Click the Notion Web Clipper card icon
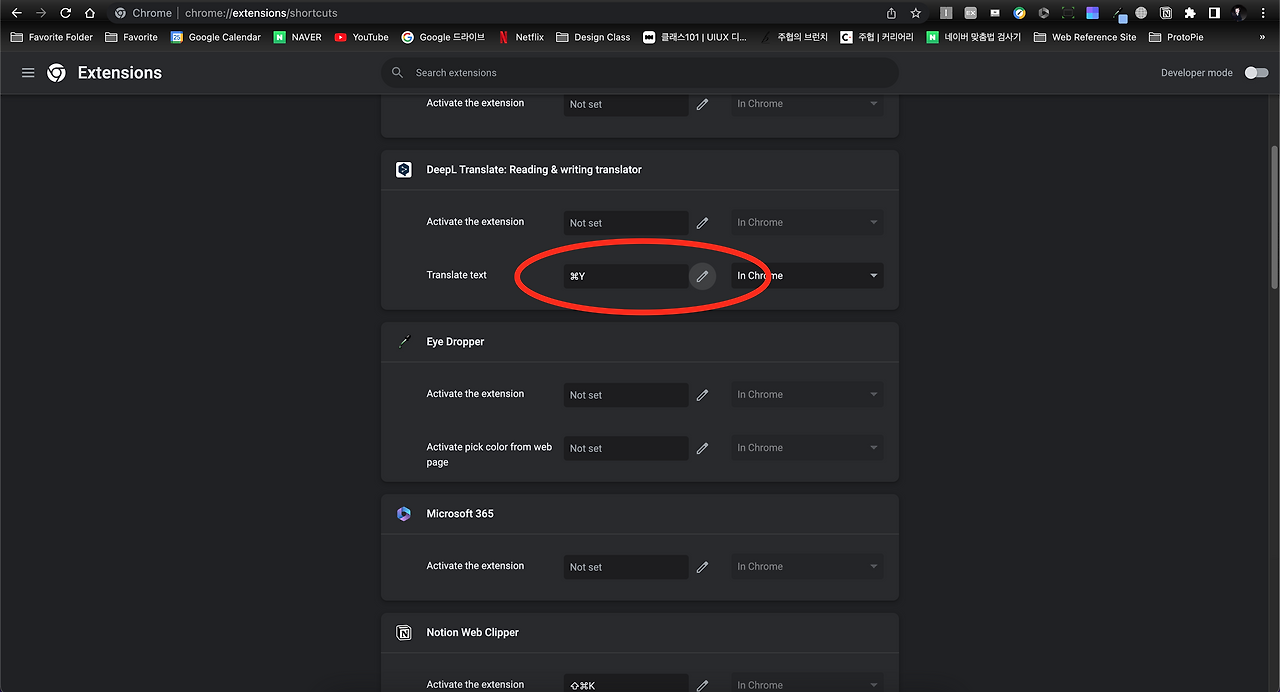Viewport: 1280px width, 692px height. point(404,633)
